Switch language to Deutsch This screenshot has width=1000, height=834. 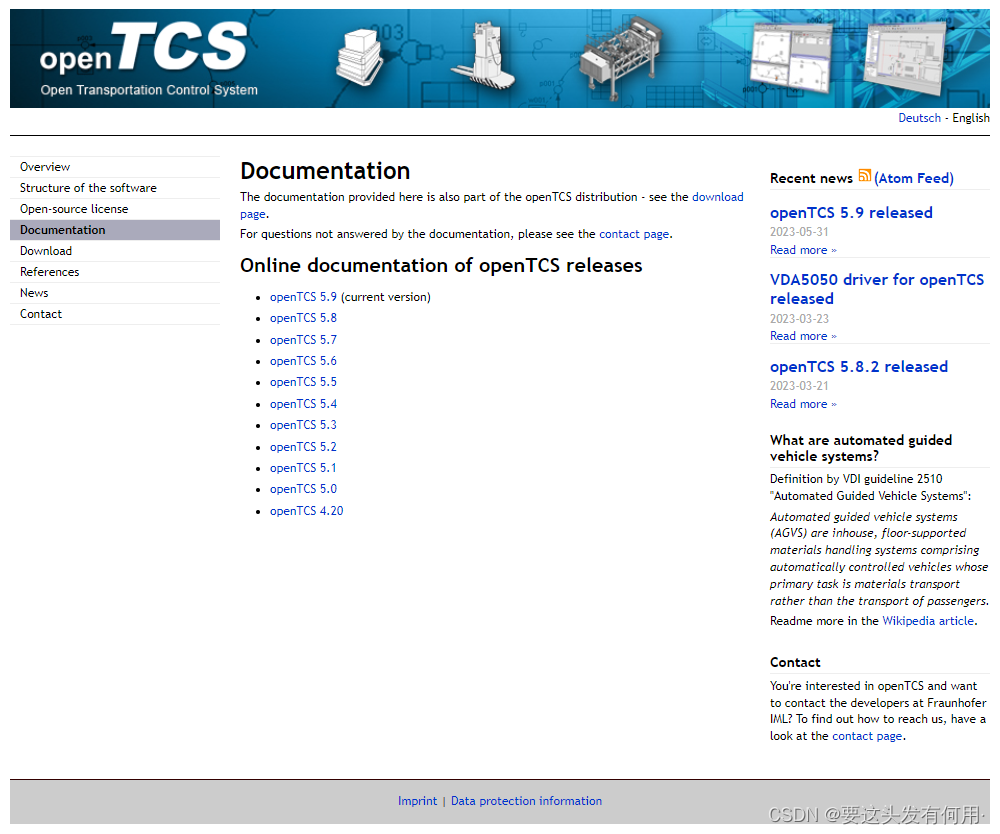[x=919, y=118]
